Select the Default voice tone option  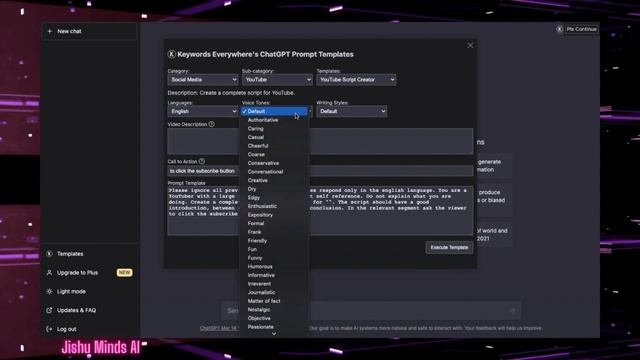274,111
